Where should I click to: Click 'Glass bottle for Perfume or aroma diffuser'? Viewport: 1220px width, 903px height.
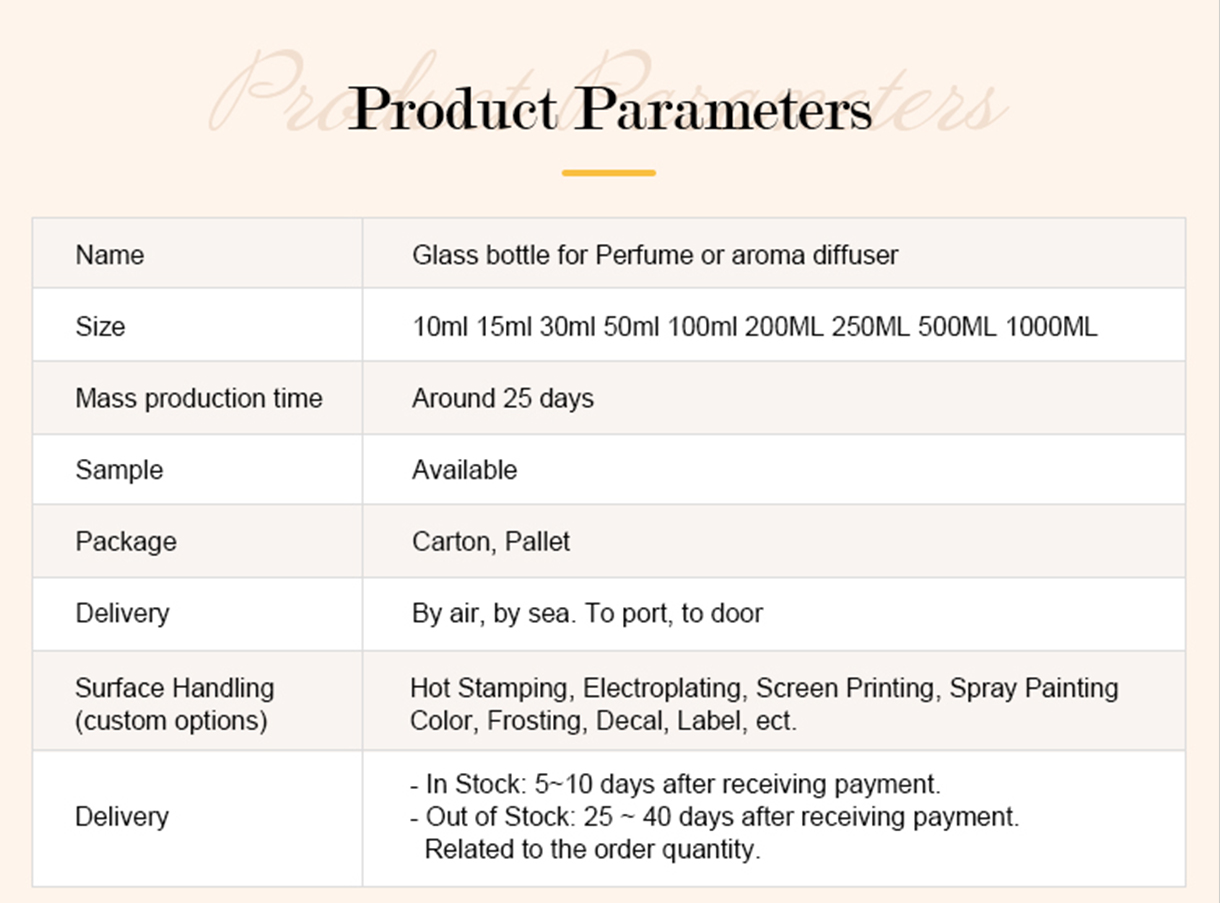pos(654,255)
